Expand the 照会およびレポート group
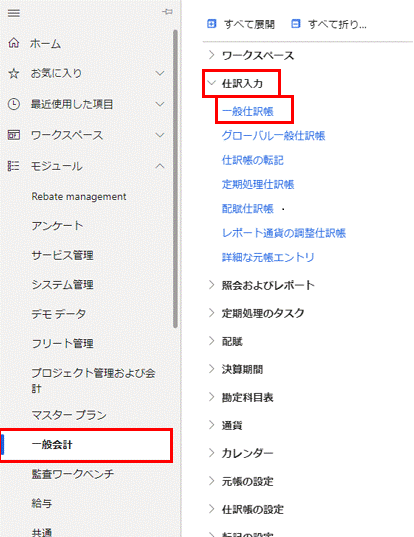 (x=212, y=285)
